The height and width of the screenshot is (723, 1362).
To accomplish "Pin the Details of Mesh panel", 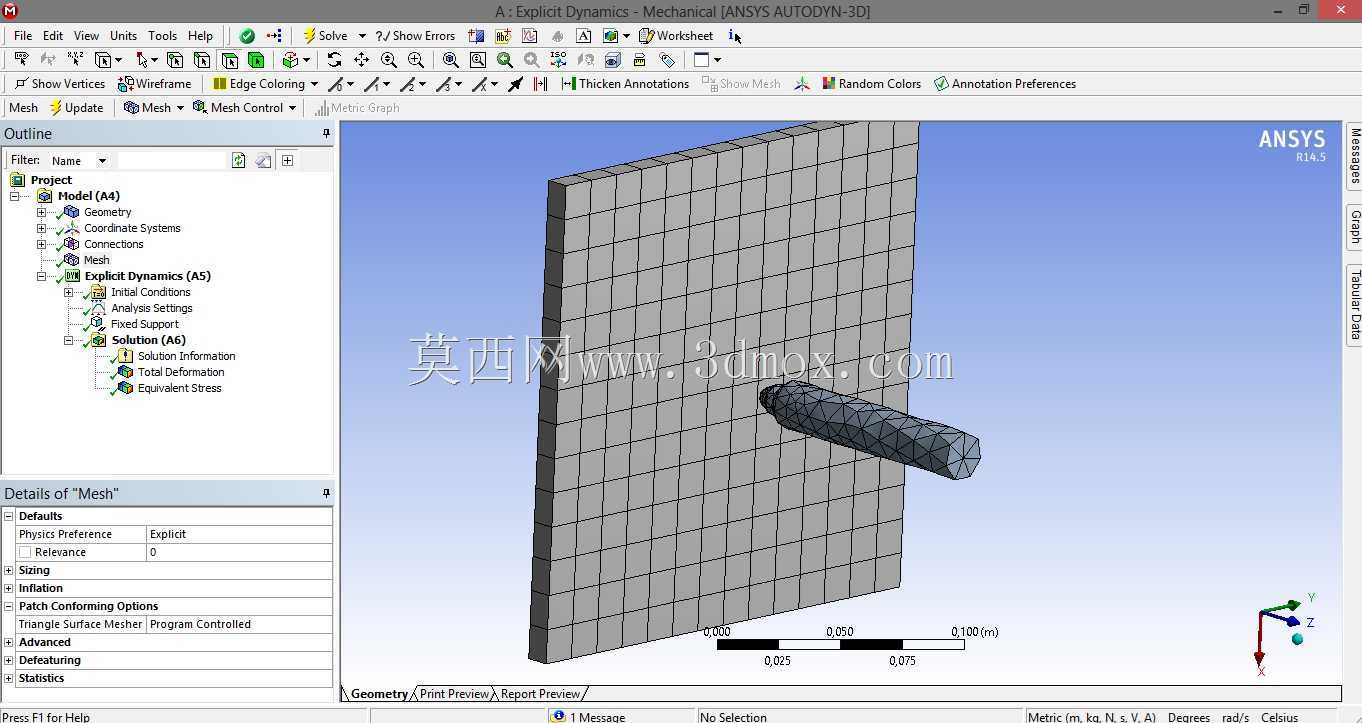I will pos(326,493).
